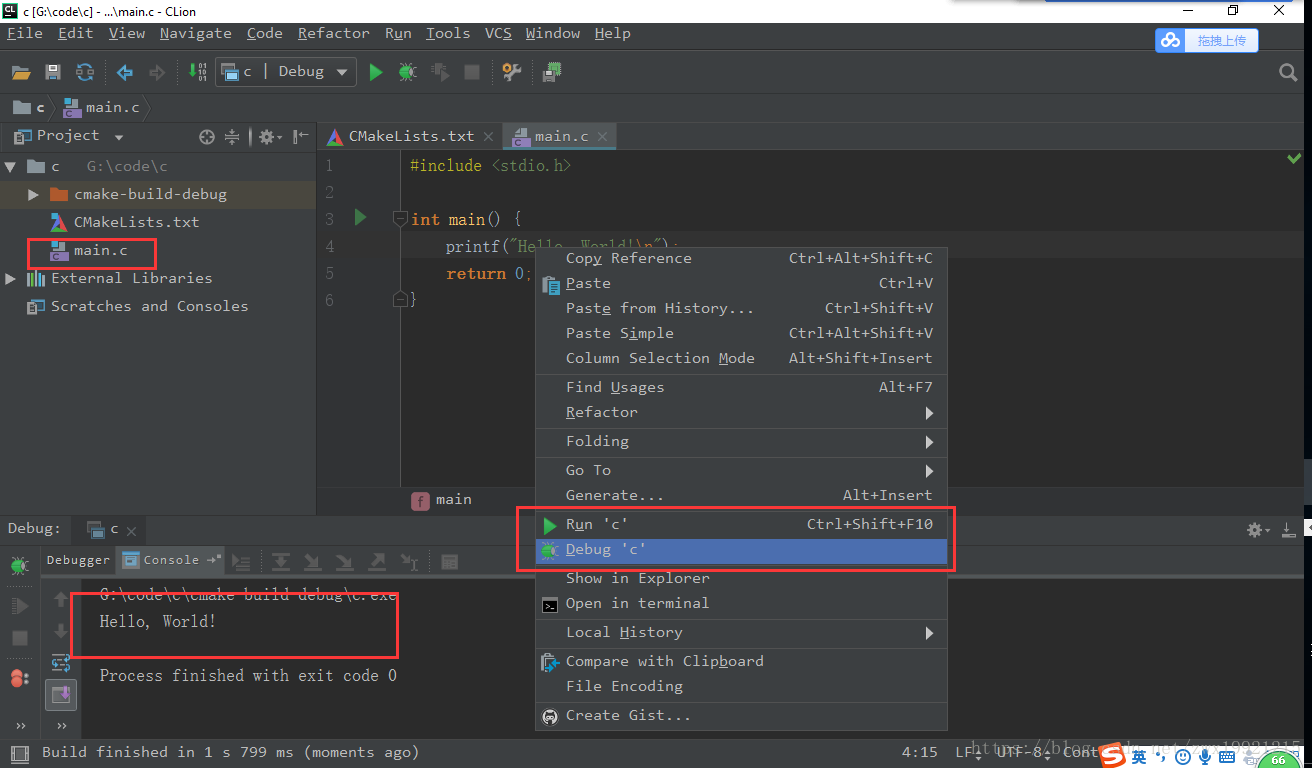Click the Synchronize icon in the toolbar

[85, 72]
